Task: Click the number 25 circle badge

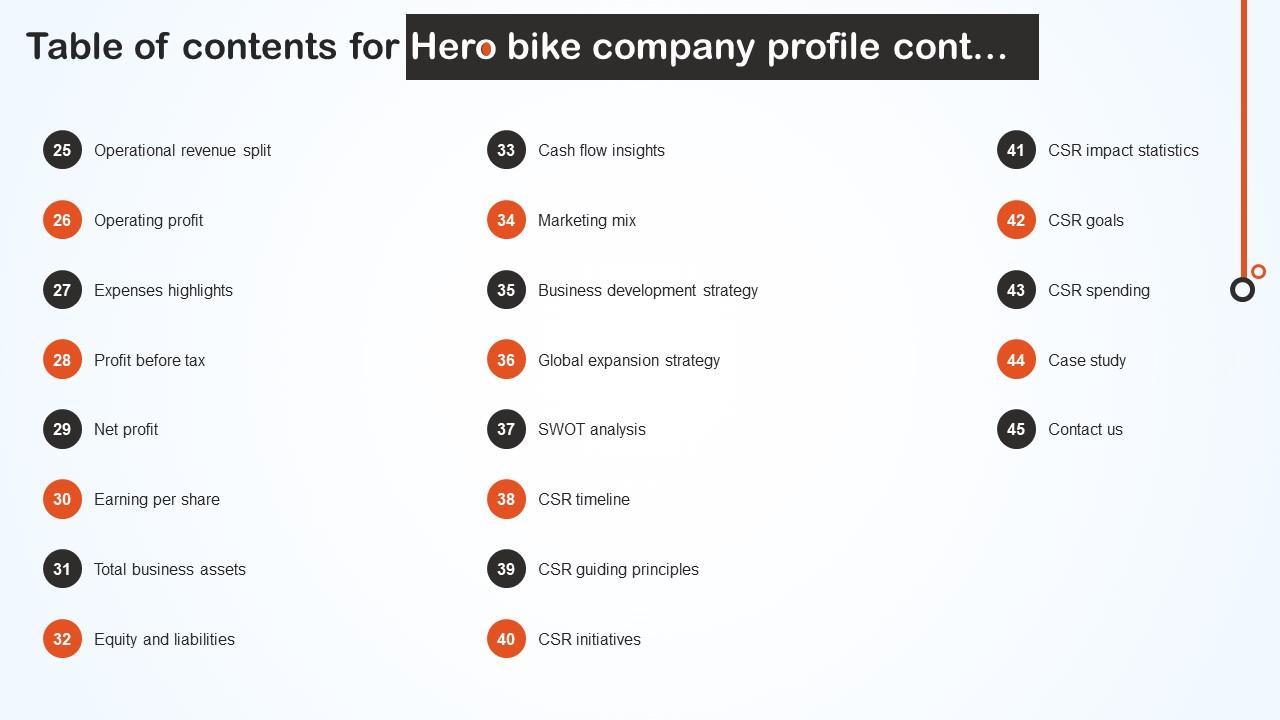Action: pos(62,150)
